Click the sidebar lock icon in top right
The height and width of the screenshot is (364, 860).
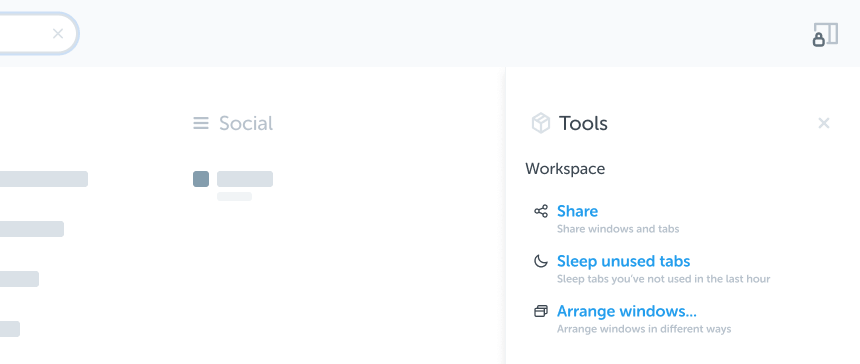tap(825, 35)
